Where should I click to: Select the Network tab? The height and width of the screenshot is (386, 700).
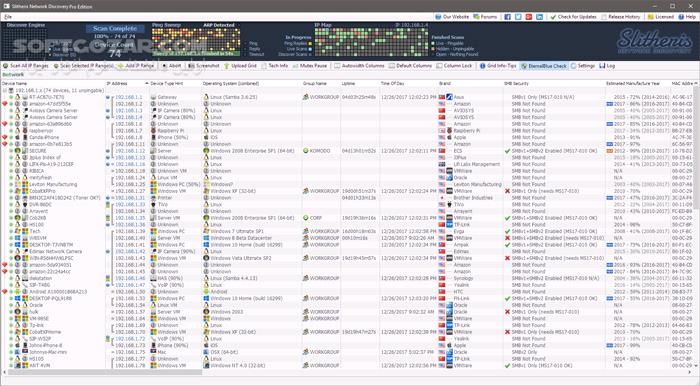pos(13,75)
